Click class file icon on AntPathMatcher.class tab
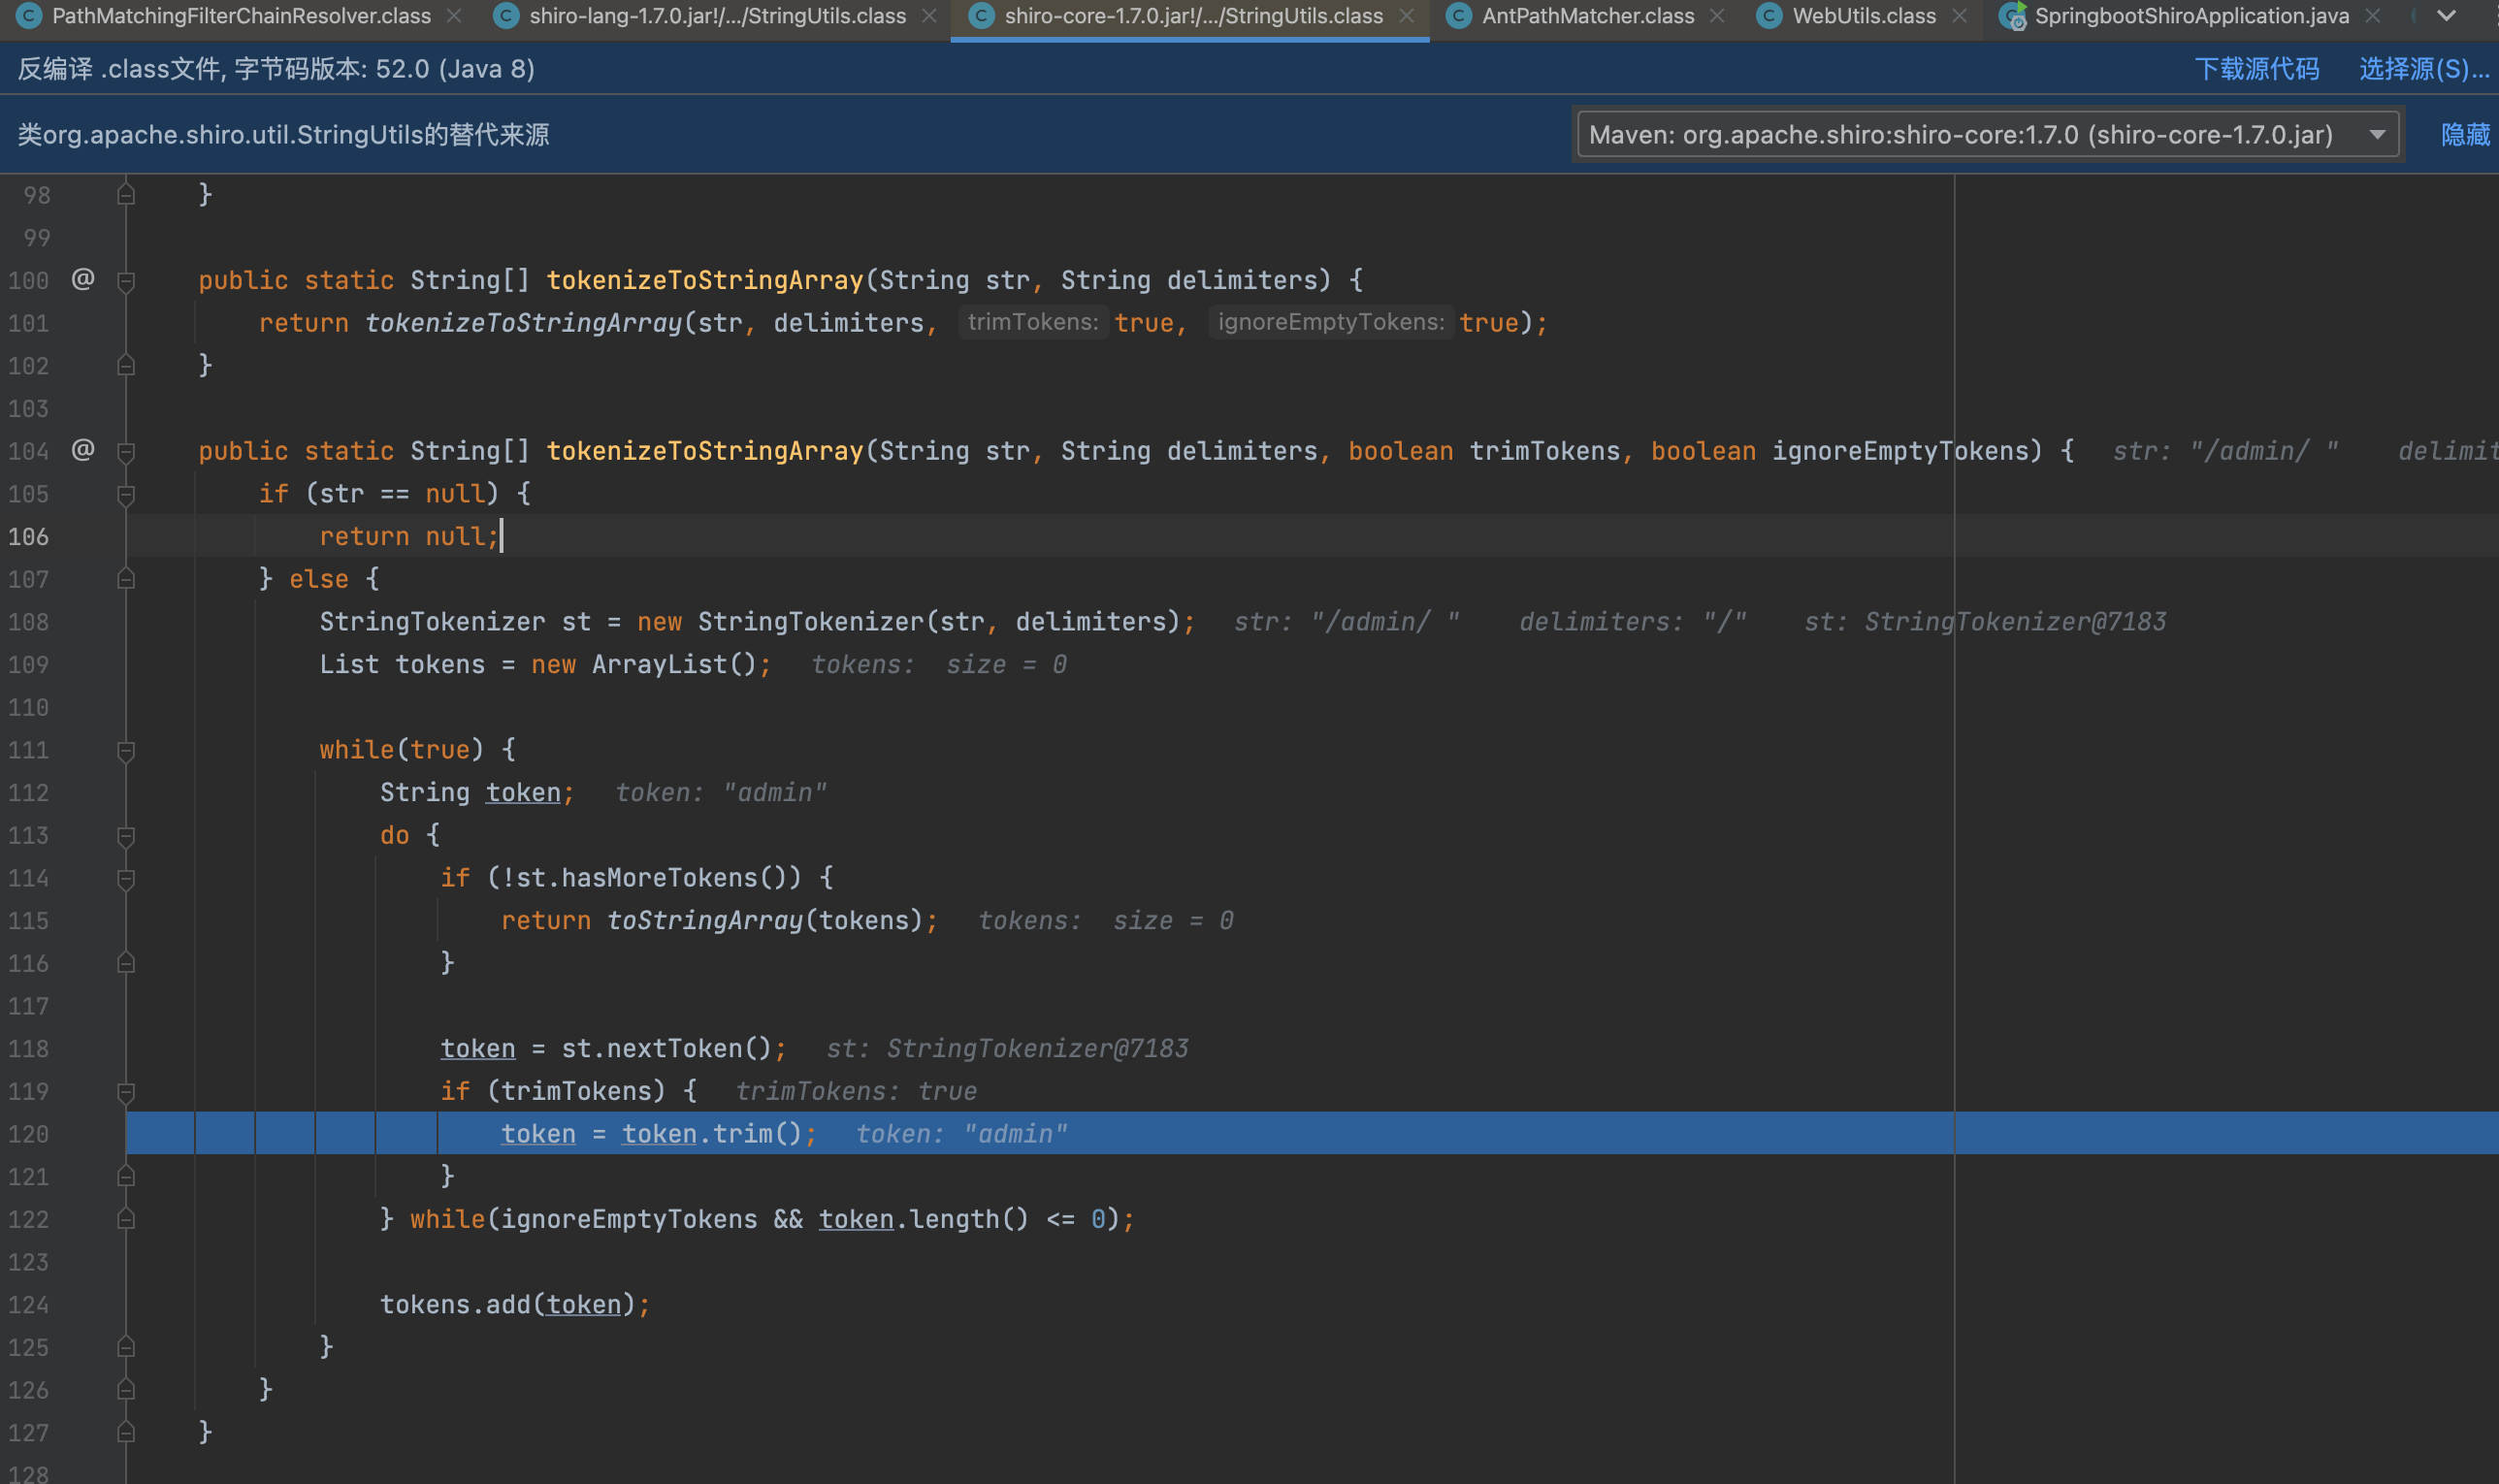The width and height of the screenshot is (2499, 1484). [1458, 16]
